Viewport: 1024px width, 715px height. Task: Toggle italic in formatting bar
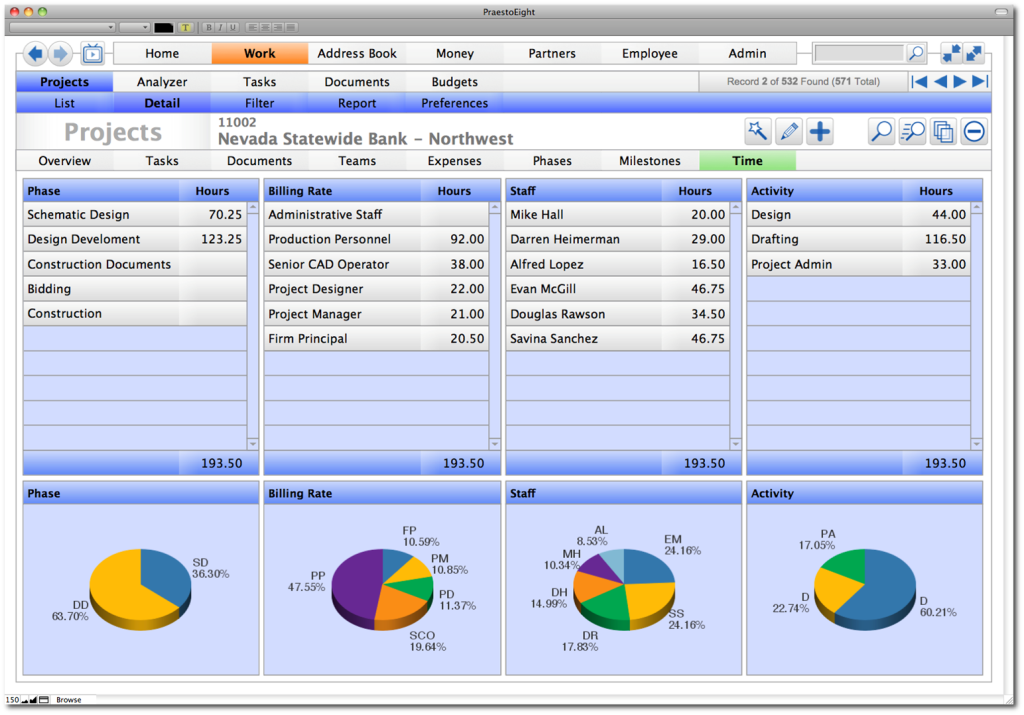[221, 27]
